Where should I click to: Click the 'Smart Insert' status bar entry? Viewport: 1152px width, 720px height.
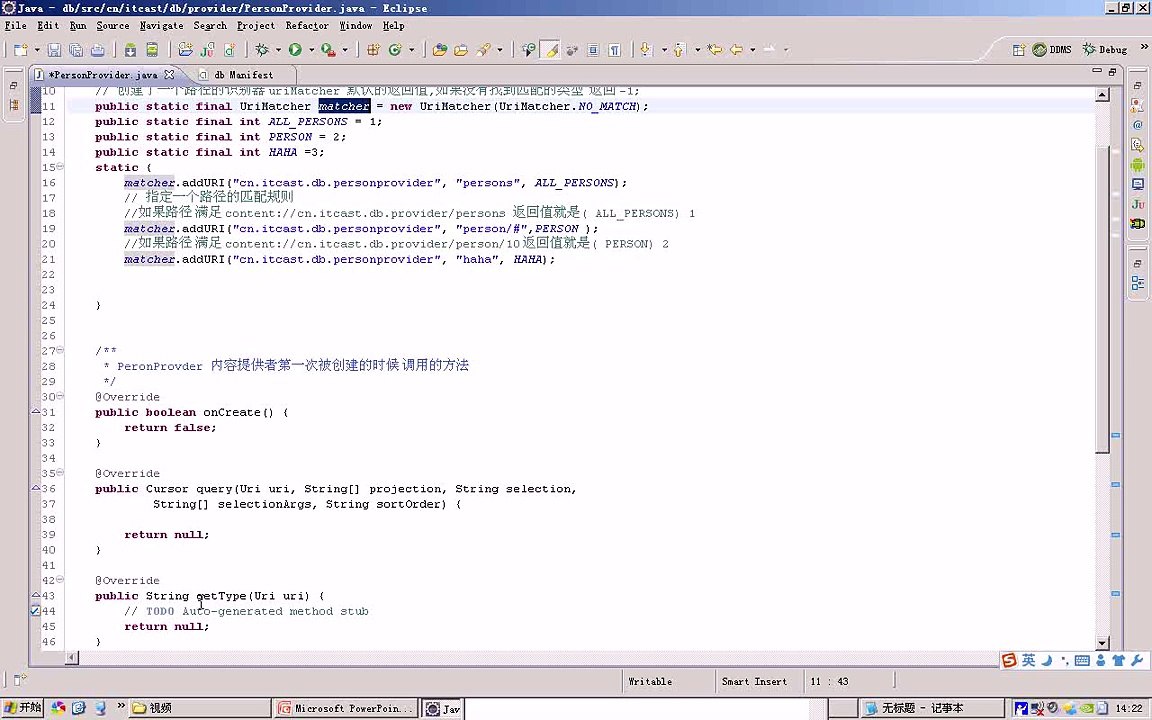(x=754, y=682)
